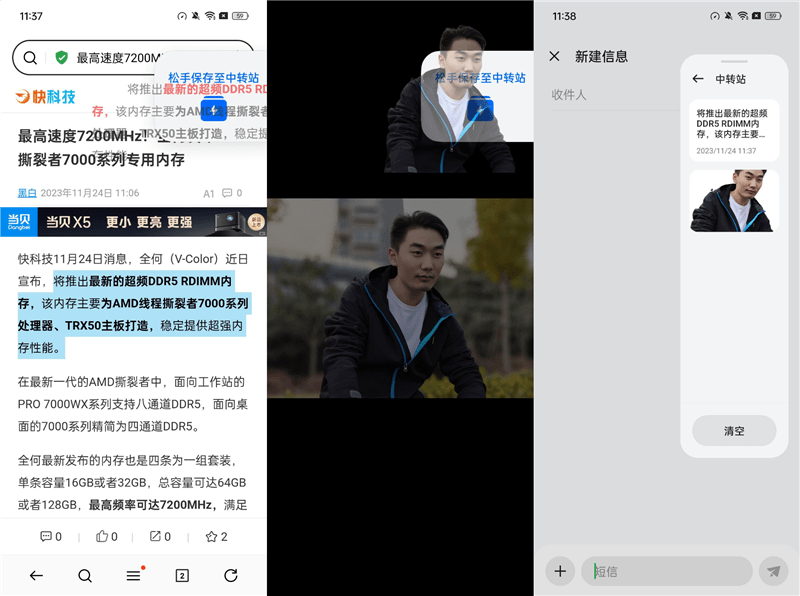
Task: Tap the 收件人 recipient field
Action: point(615,94)
